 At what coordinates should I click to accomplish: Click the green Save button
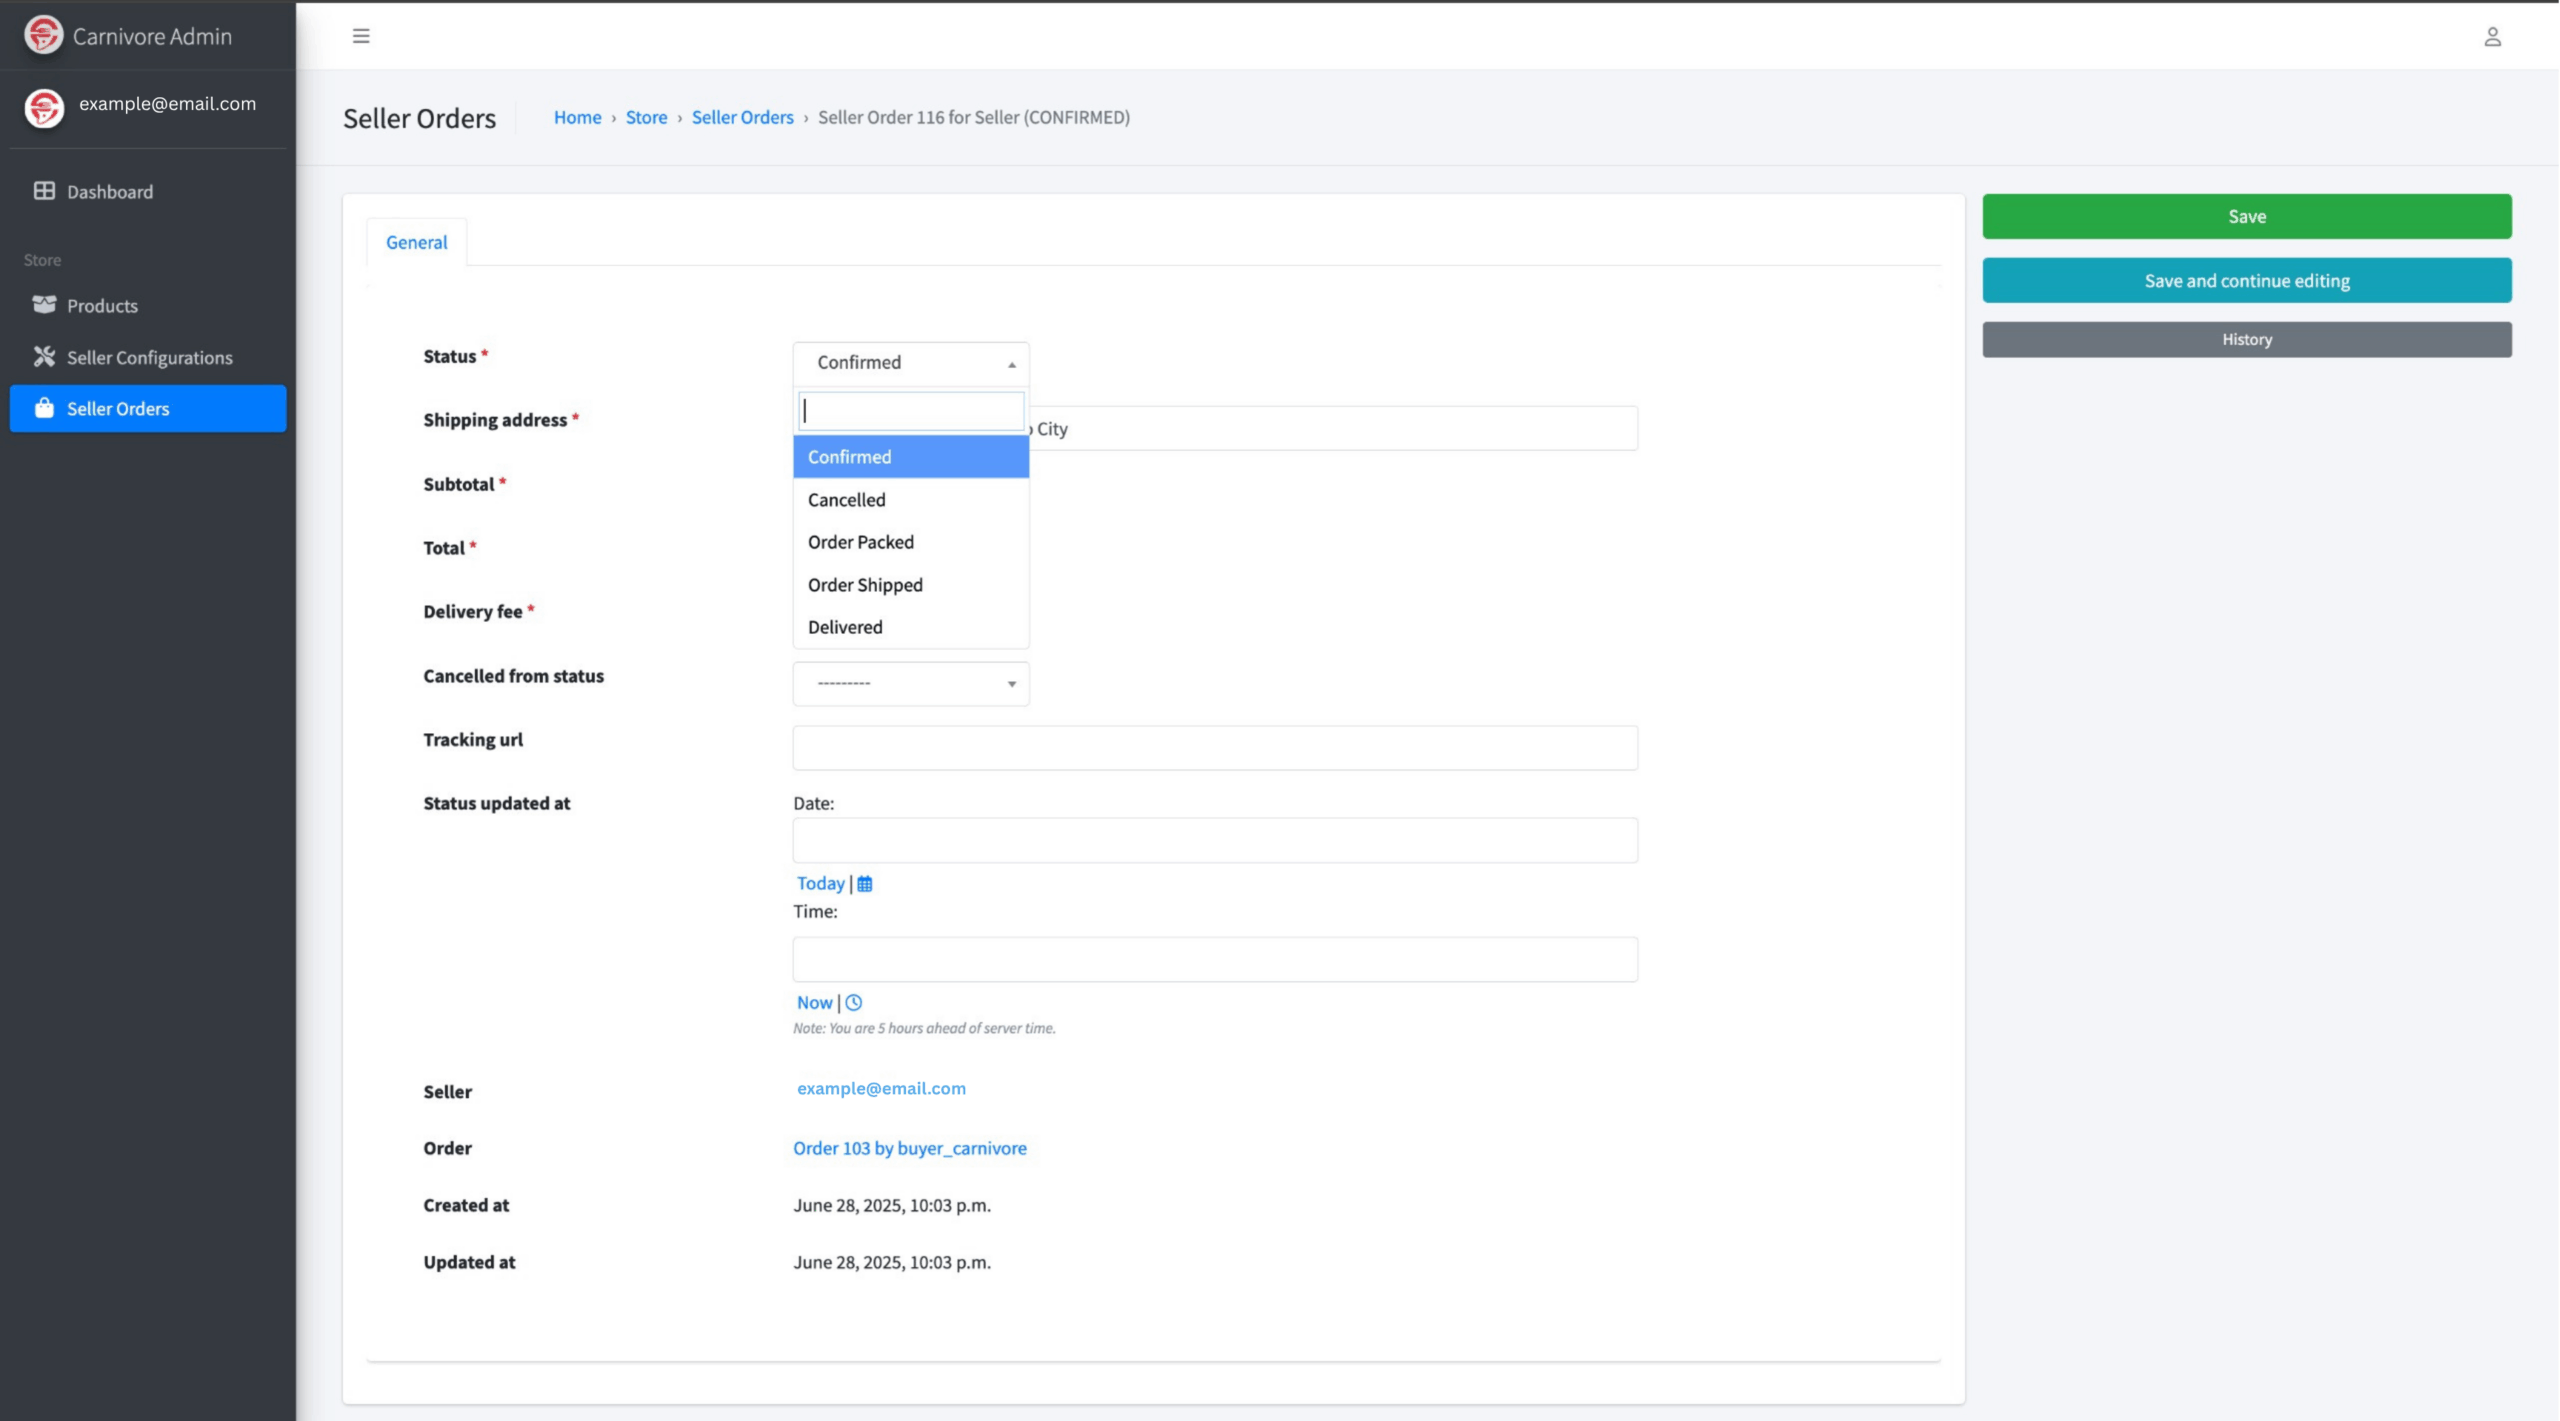tap(2247, 216)
